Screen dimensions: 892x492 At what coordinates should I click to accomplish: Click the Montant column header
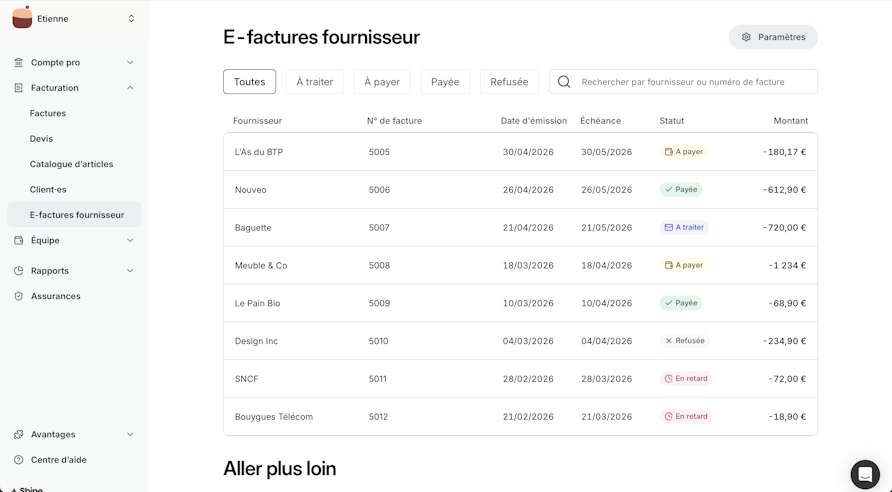791,121
